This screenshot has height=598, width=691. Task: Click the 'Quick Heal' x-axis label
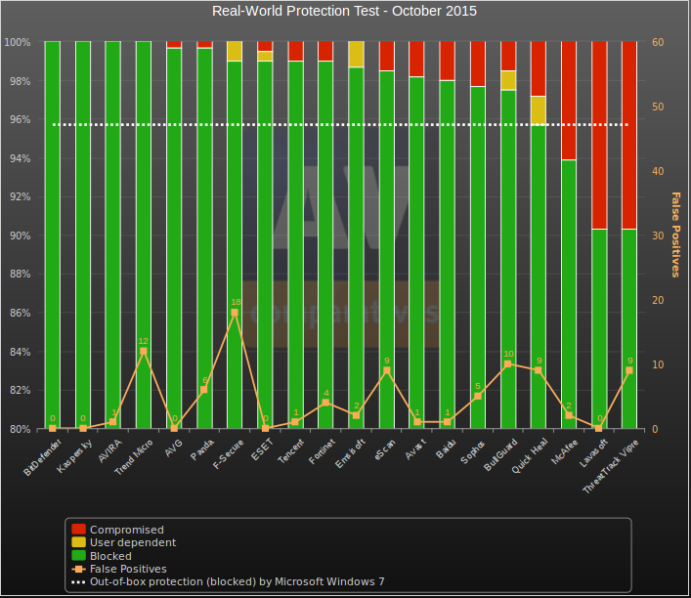tap(530, 456)
